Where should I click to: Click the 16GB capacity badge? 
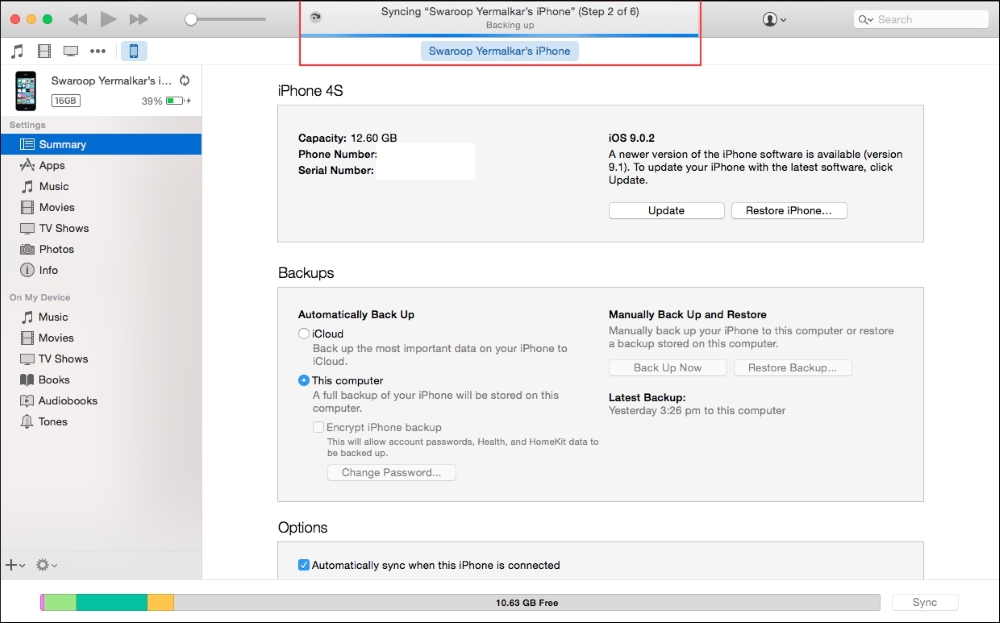[x=66, y=101]
